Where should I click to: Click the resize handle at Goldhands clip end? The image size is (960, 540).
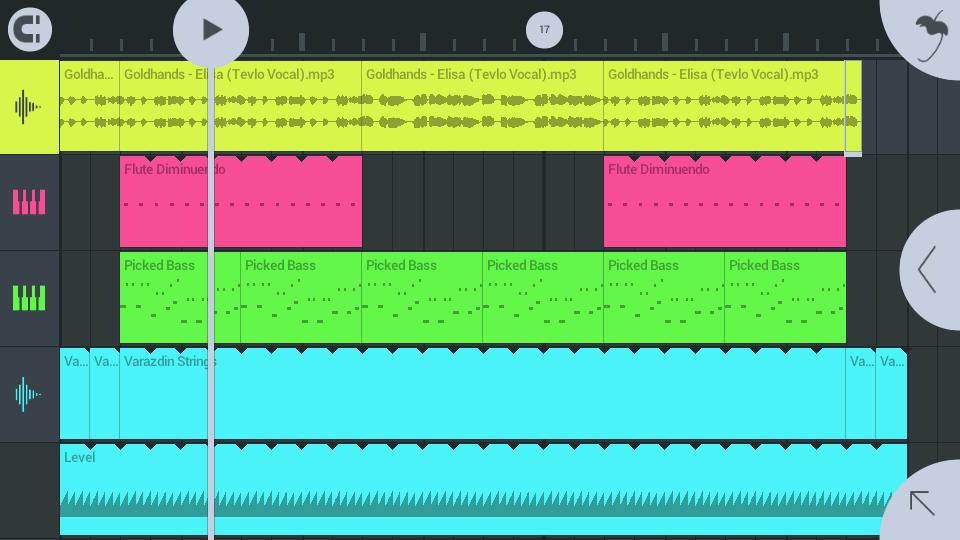tap(853, 107)
